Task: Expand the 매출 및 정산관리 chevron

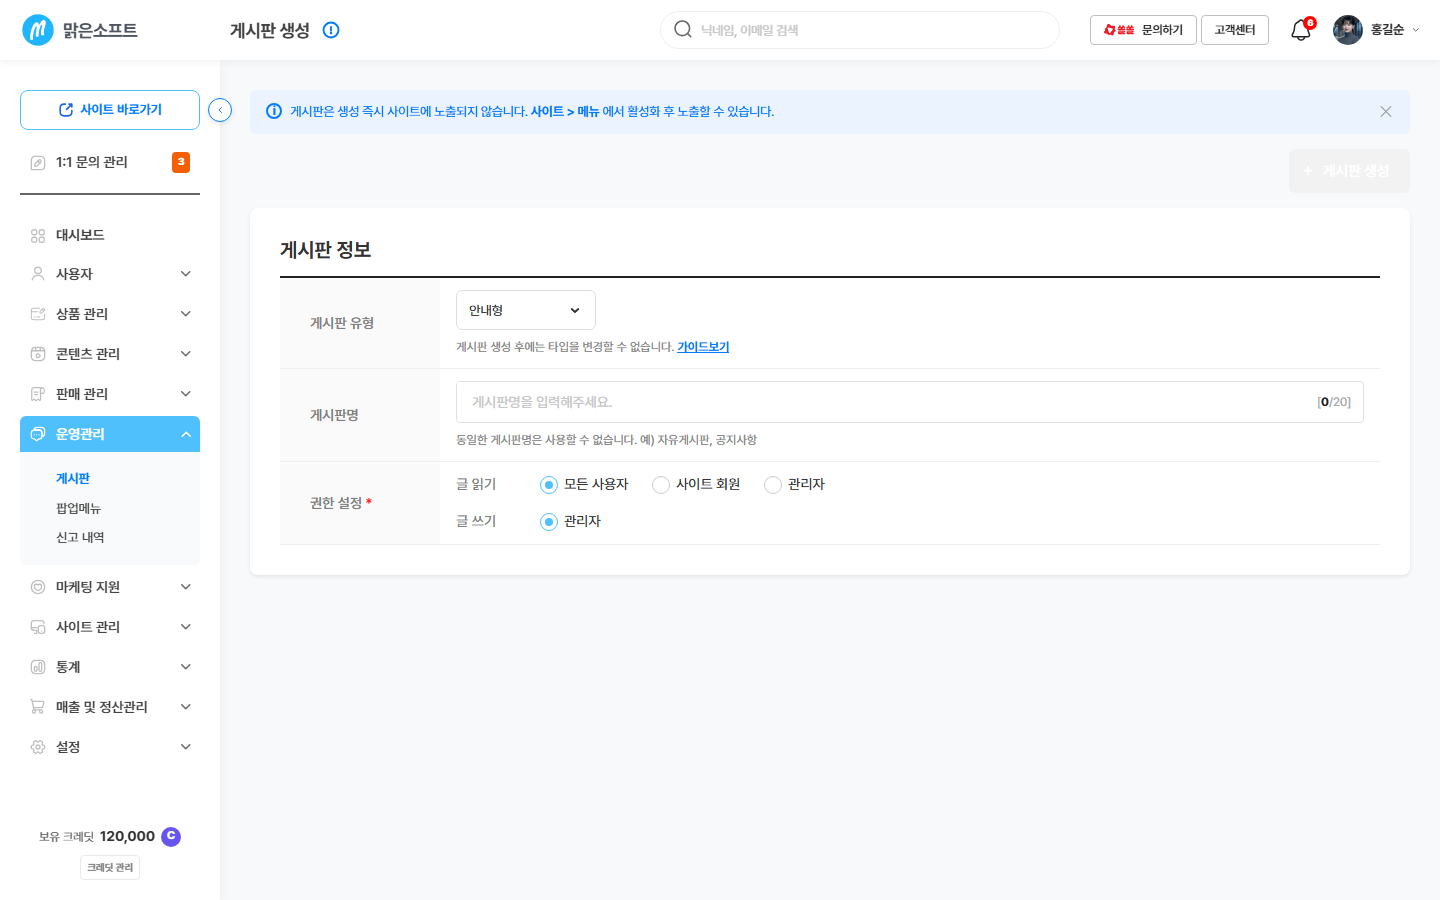Action: point(186,707)
